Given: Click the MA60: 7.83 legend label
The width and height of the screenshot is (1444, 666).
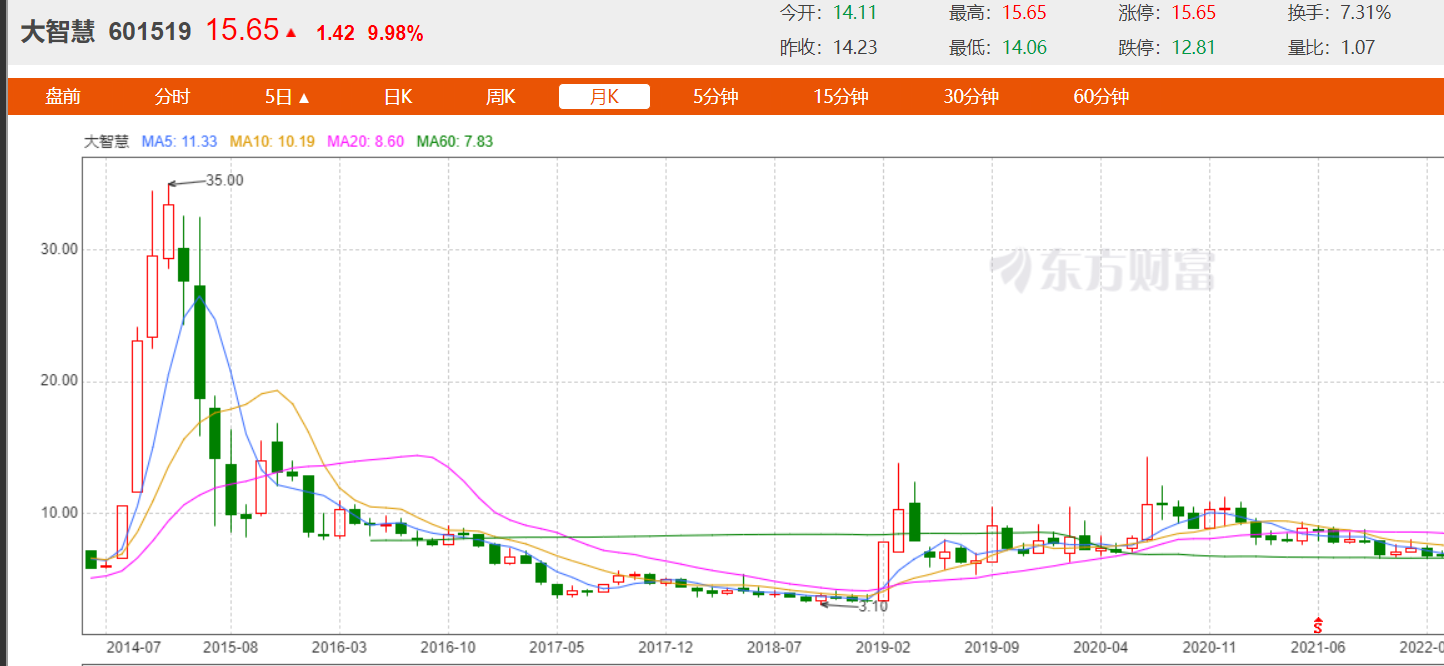Looking at the screenshot, I should coord(455,142).
